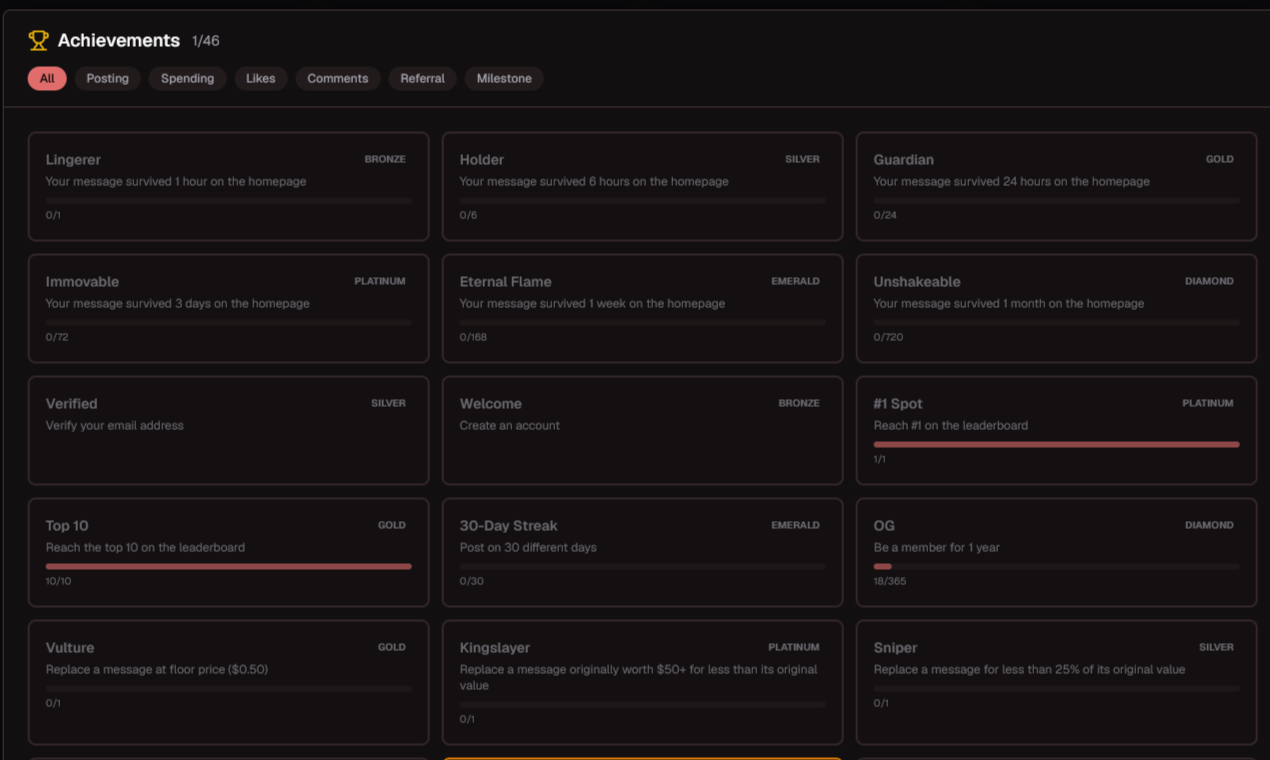
Task: Select the OG achievement card
Action: coord(1056,552)
